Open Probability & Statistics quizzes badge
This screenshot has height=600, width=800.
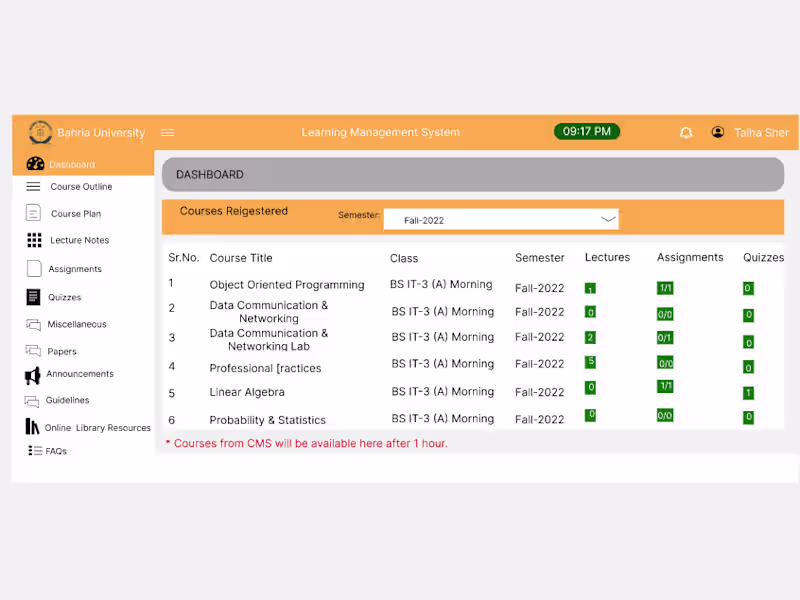(748, 417)
